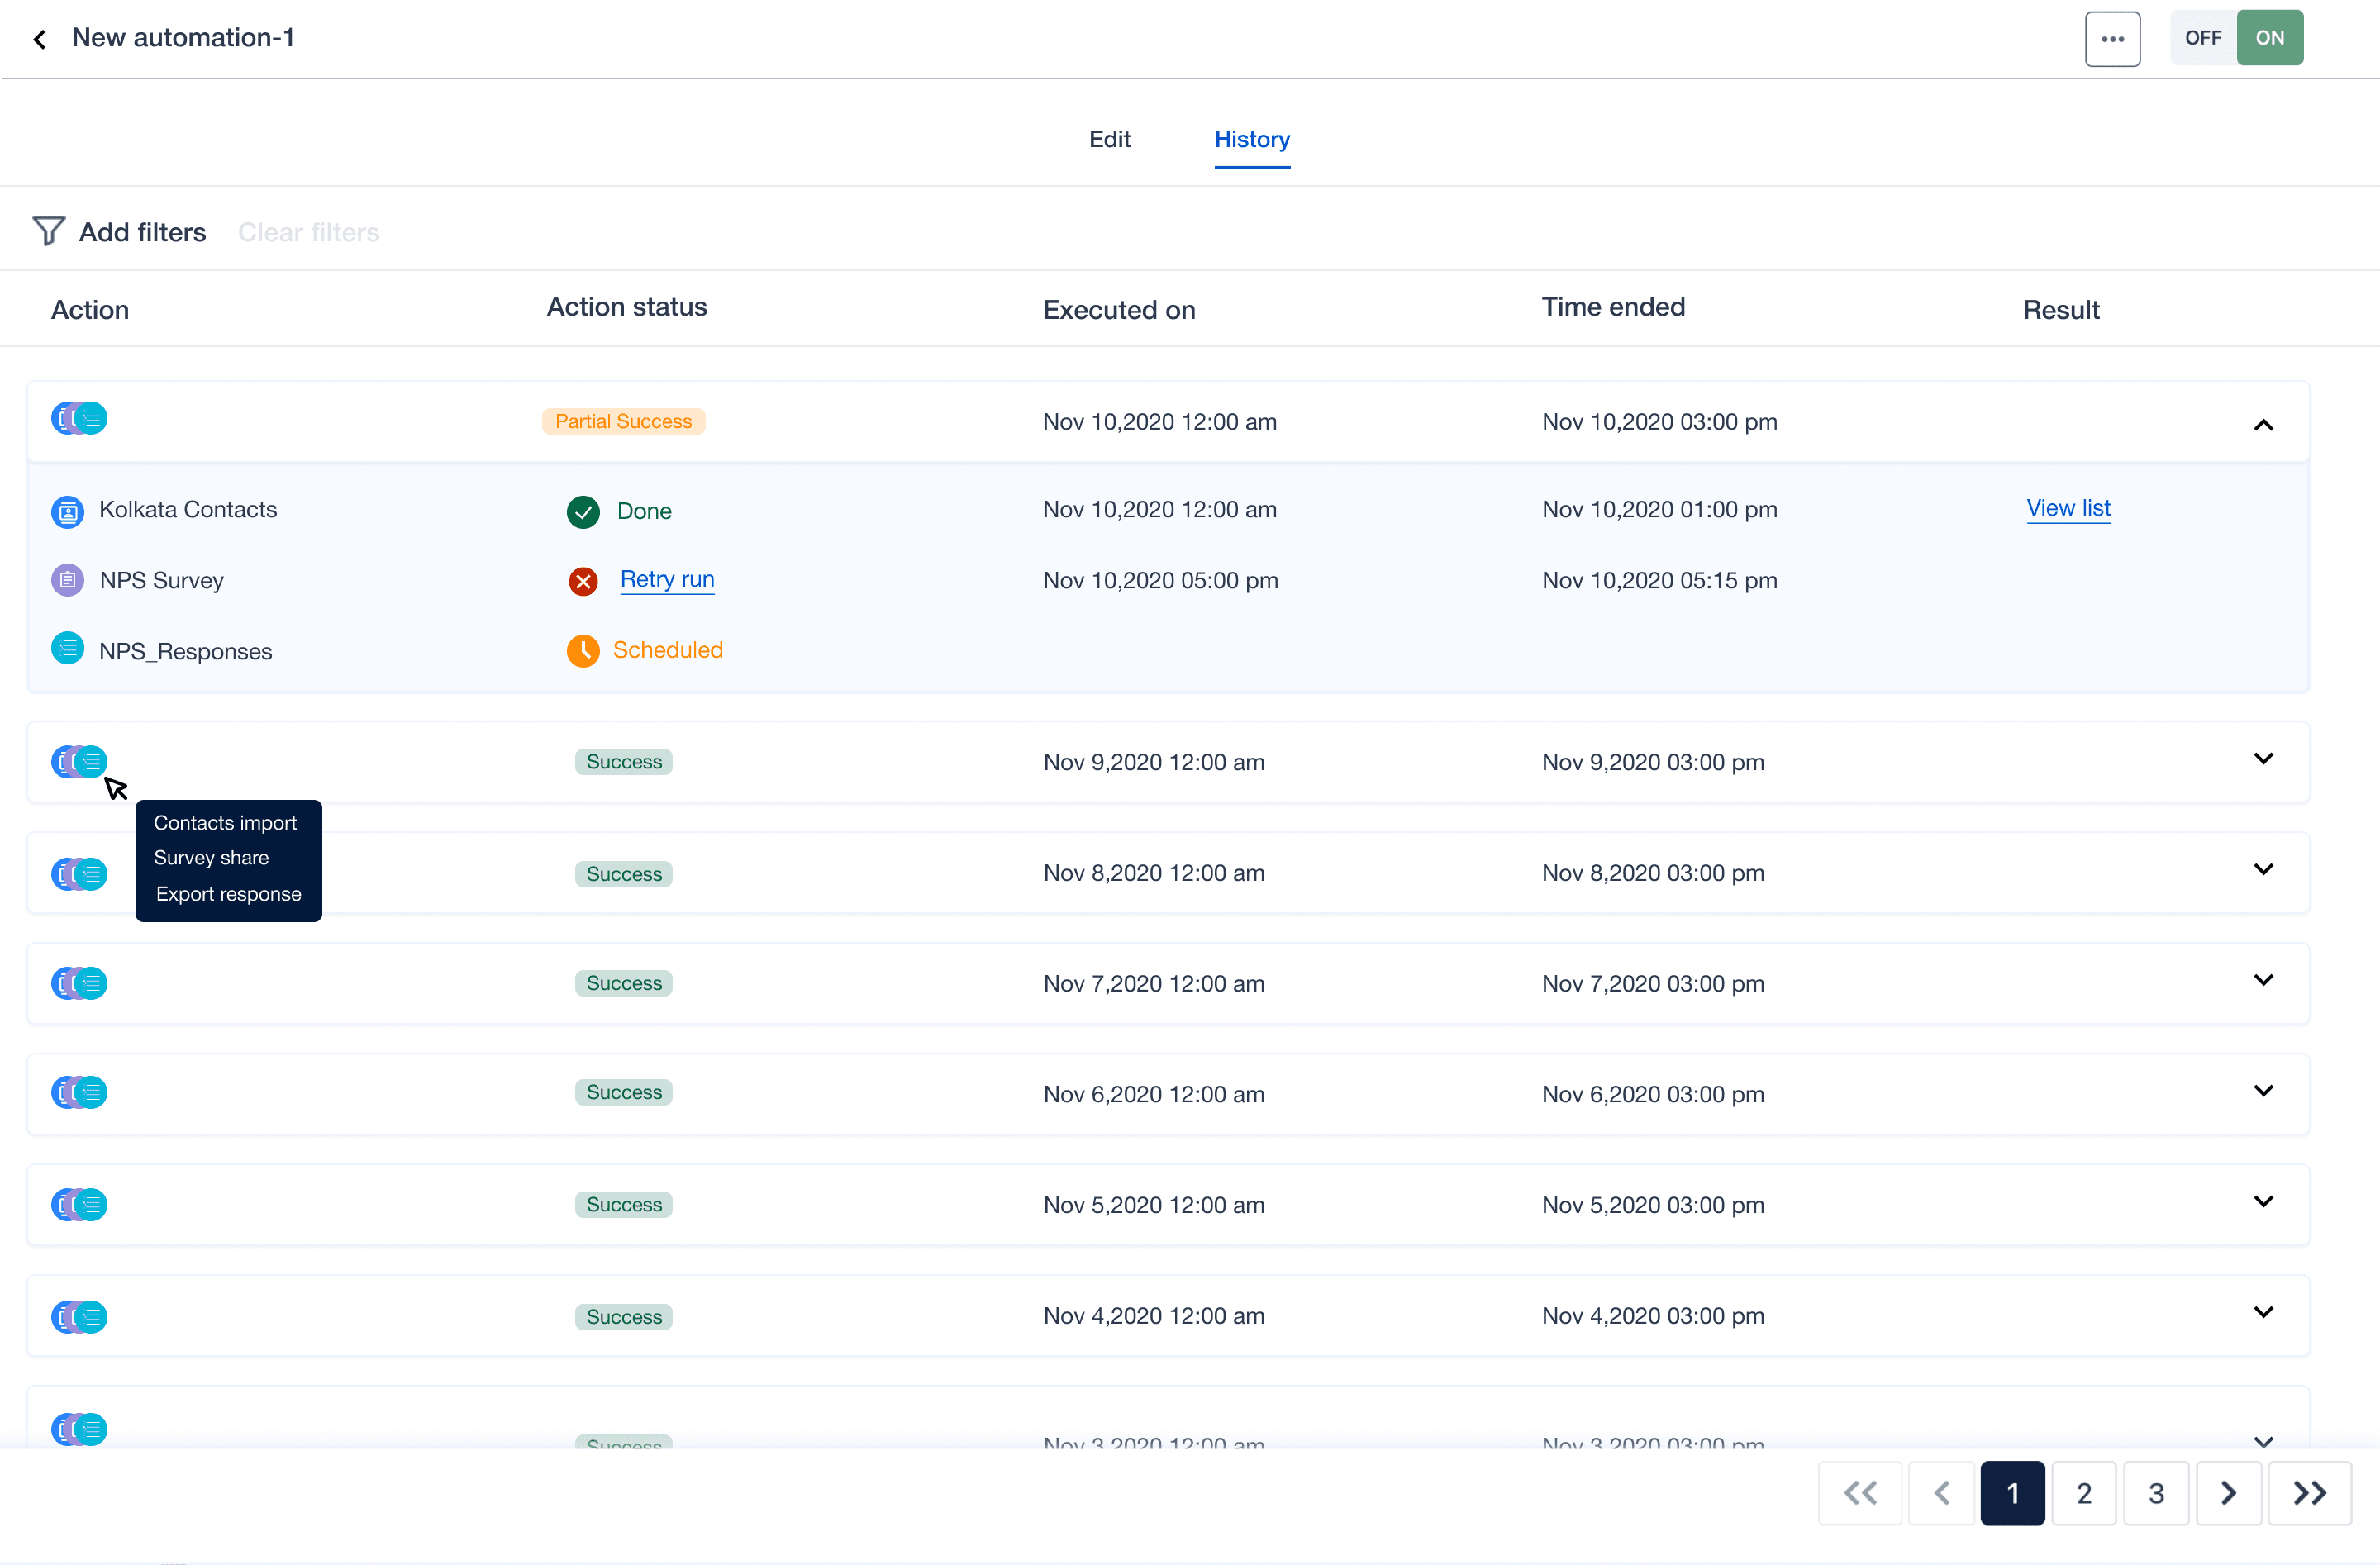Click the NPS Survey share icon

tap(67, 580)
